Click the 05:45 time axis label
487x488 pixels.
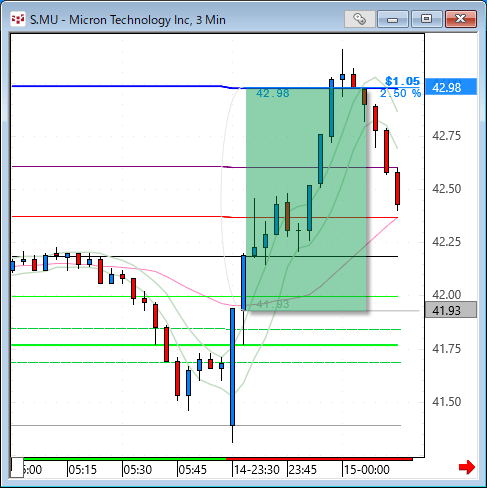(193, 470)
